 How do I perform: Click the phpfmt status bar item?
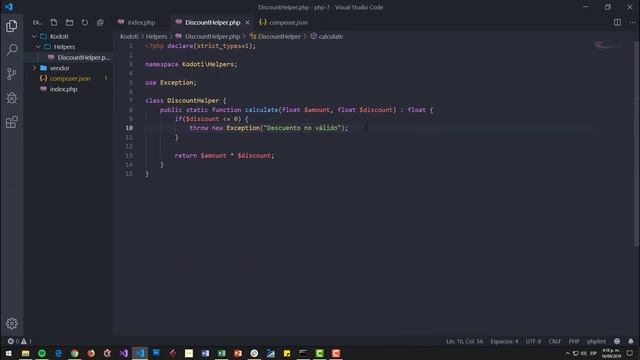596,341
